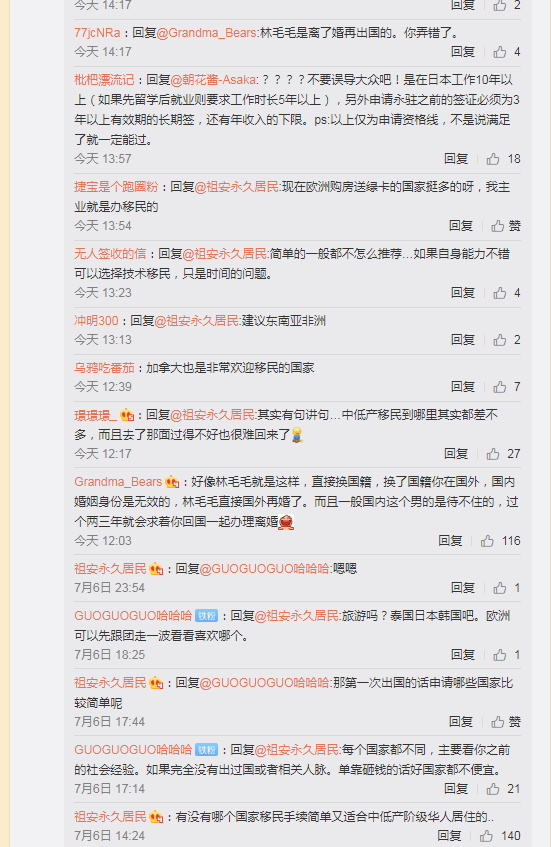Click thumbs-up on comment with 140 likes
Image resolution: width=551 pixels, height=847 pixels.
coord(486,836)
